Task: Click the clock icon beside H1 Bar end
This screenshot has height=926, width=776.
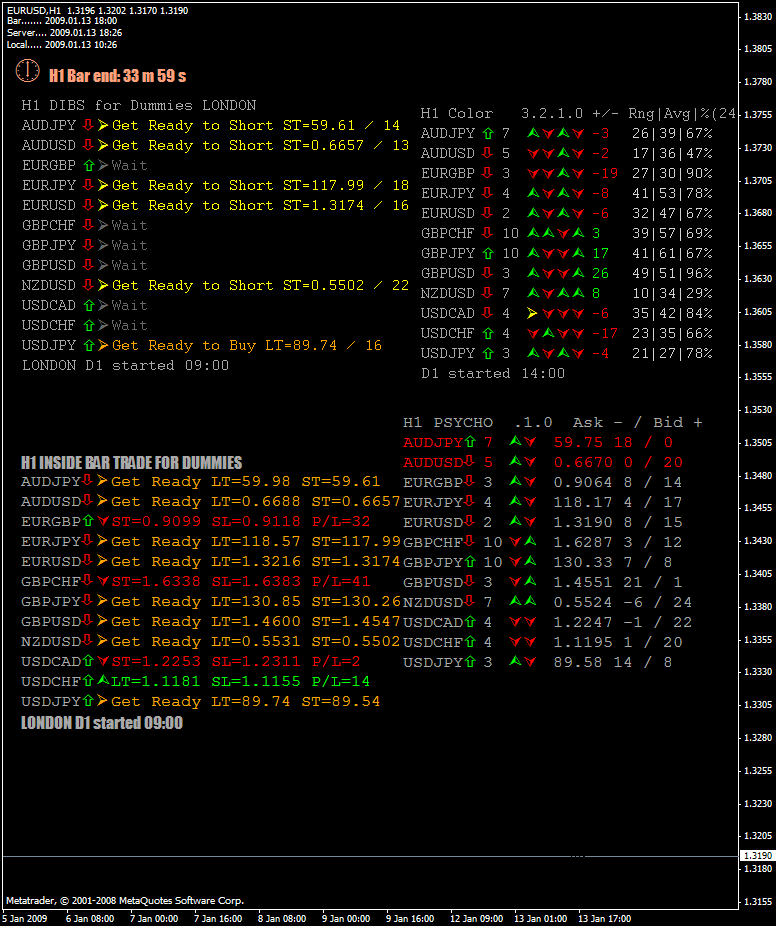Action: [27, 71]
